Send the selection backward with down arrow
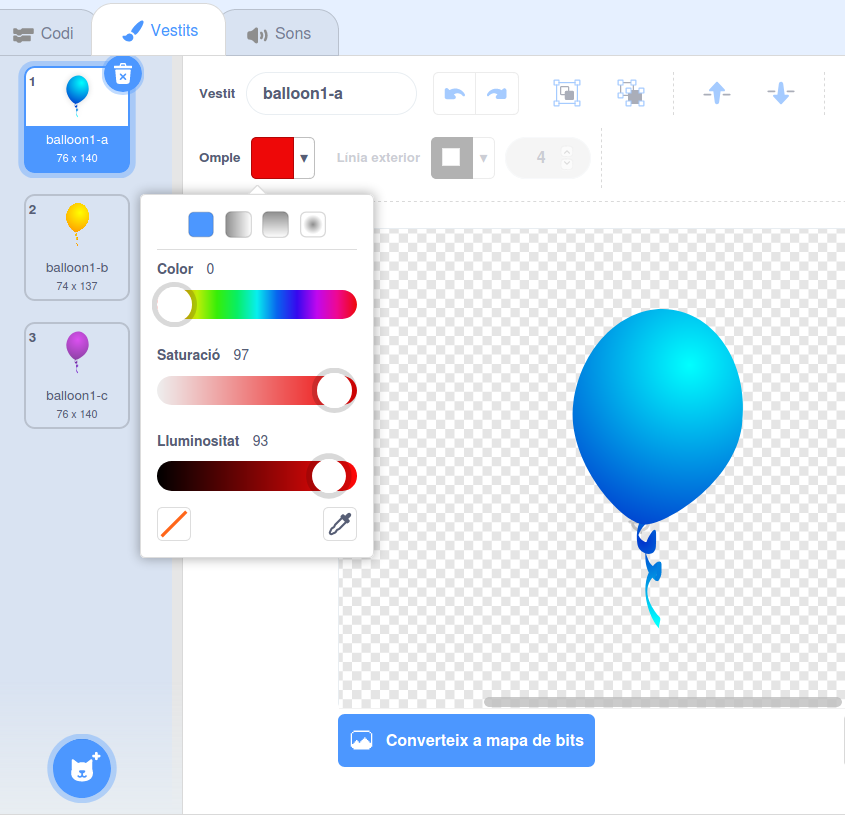 (x=780, y=93)
